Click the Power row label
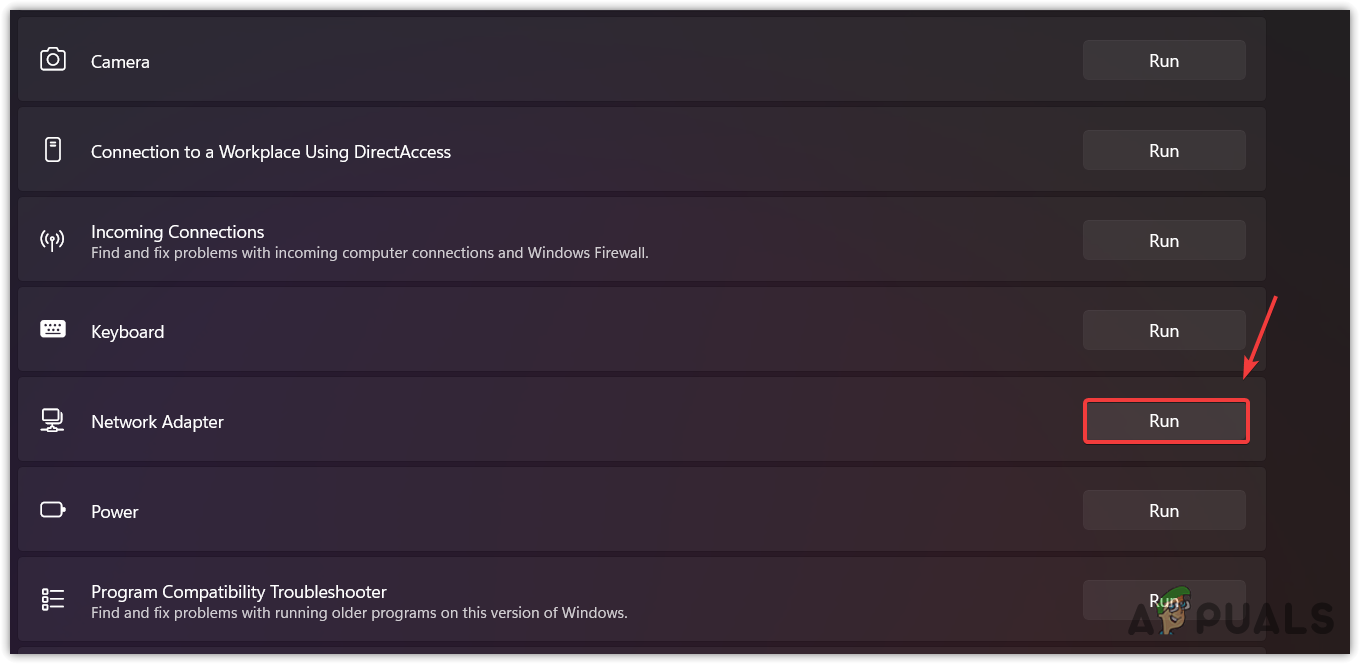This screenshot has height=664, width=1360. pos(114,512)
